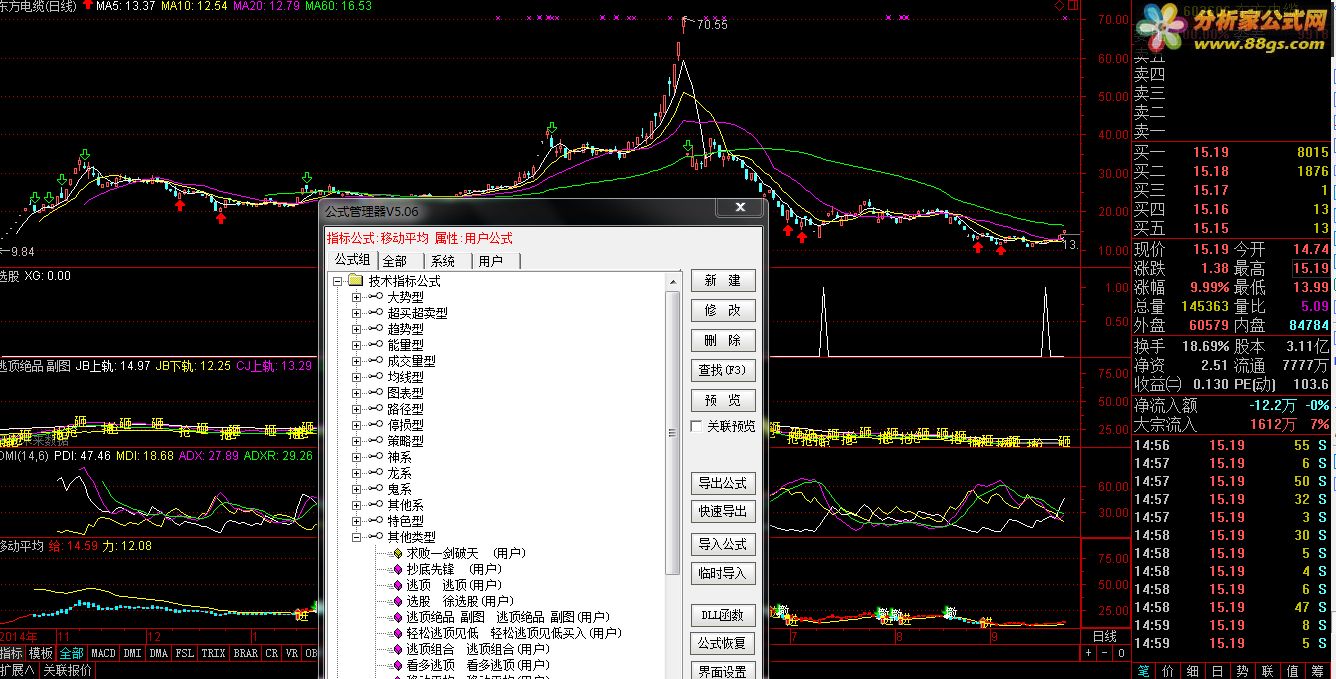Expand the 能量型 formula group

pos(356,345)
